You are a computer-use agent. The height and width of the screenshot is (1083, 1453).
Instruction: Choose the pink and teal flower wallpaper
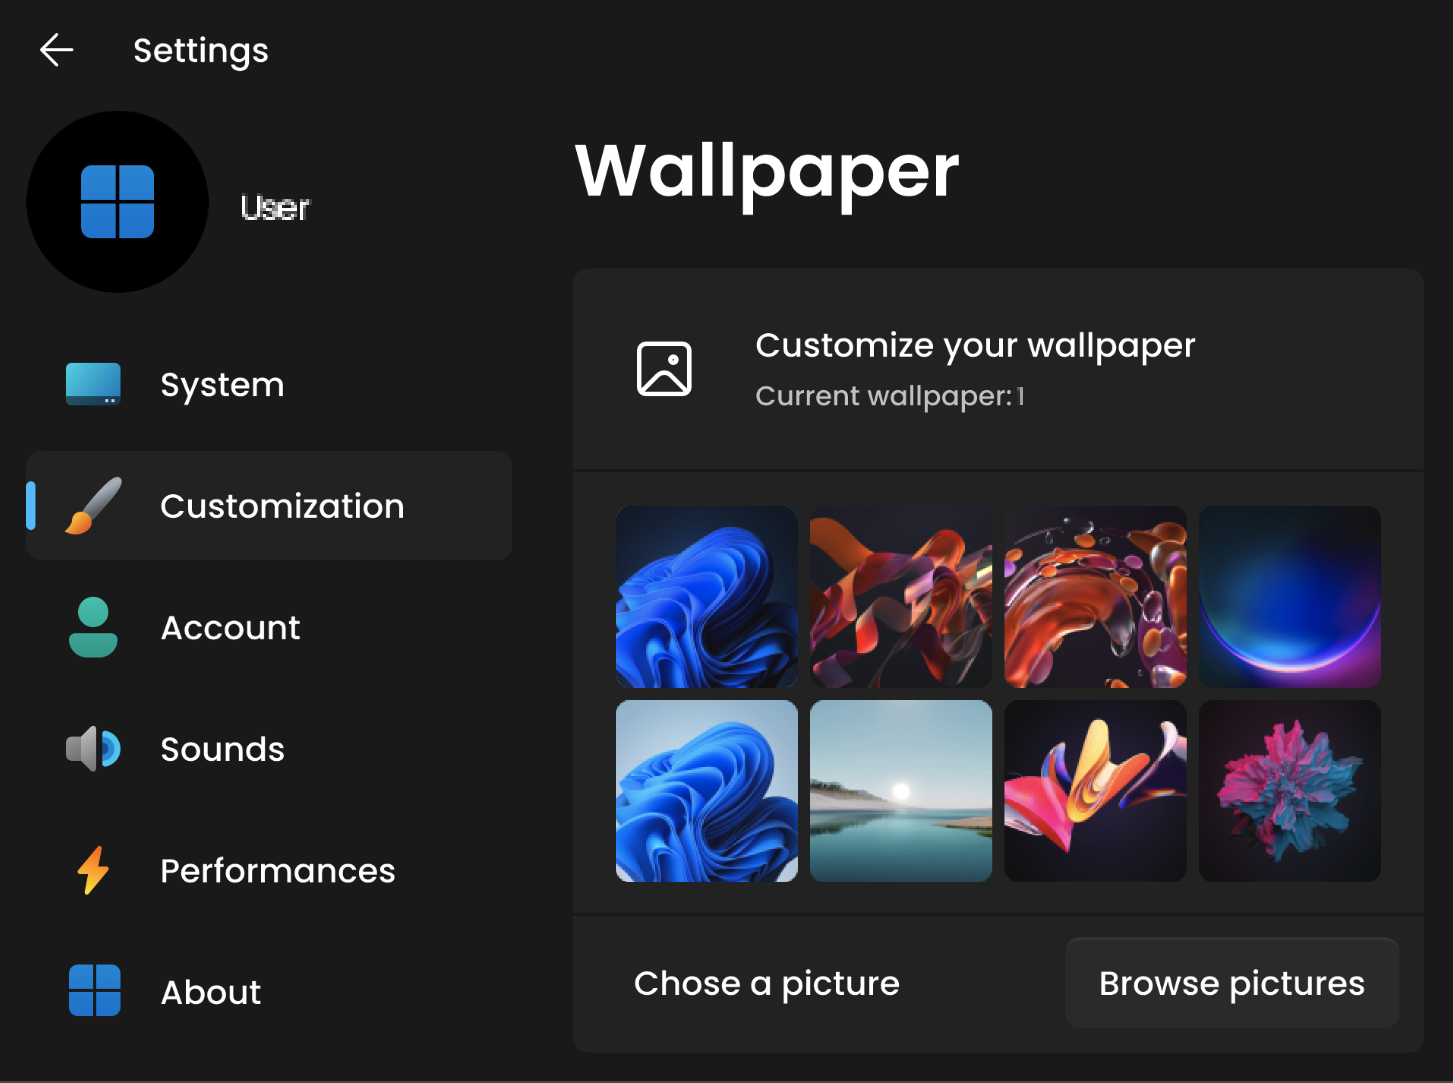[1290, 791]
